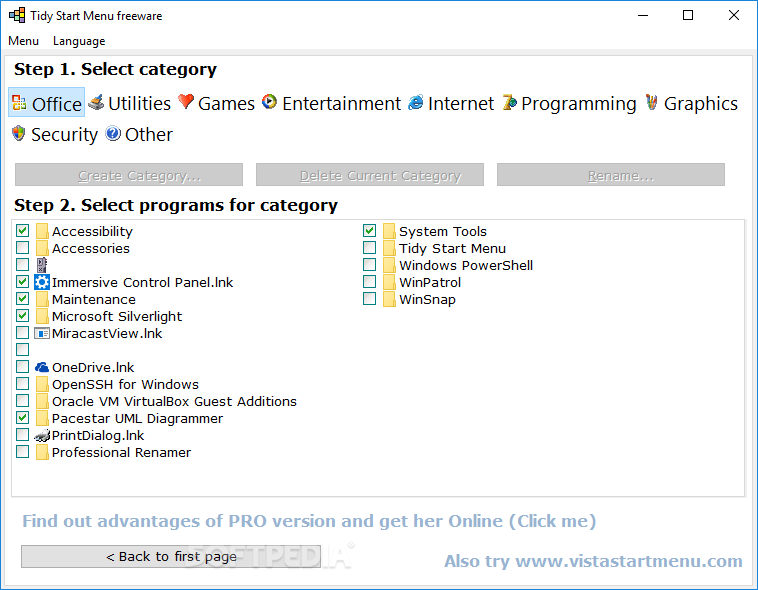Click the Accessories folder icon
The height and width of the screenshot is (590, 758).
click(x=42, y=248)
